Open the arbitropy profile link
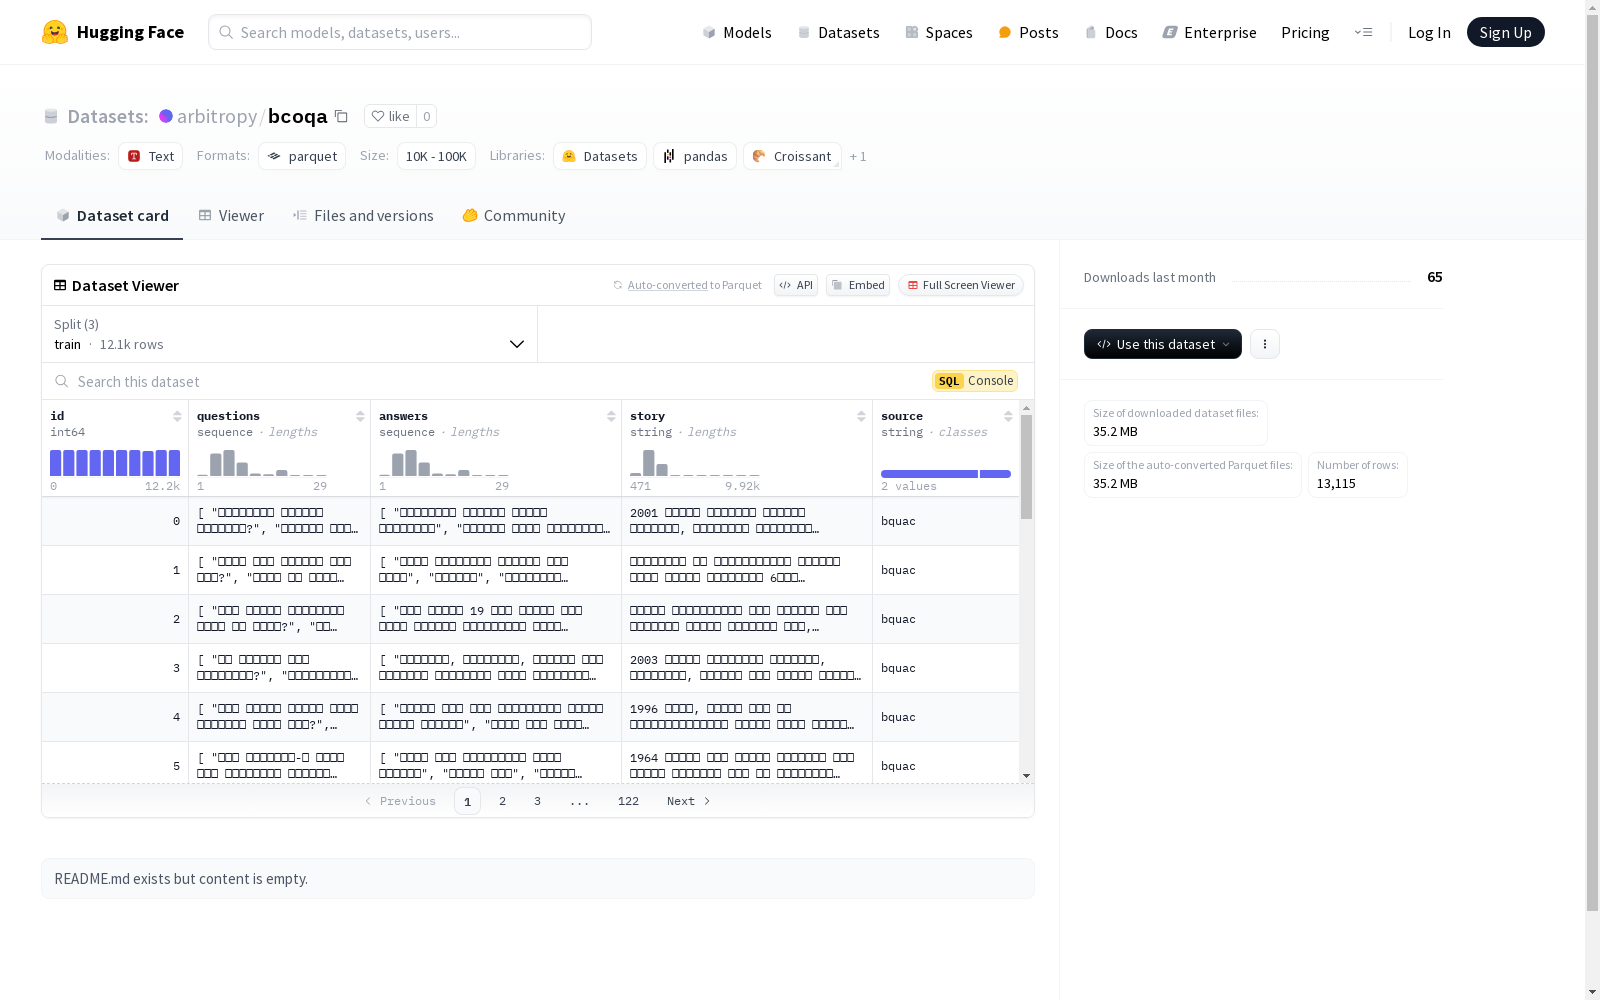This screenshot has height=1000, width=1600. (217, 116)
